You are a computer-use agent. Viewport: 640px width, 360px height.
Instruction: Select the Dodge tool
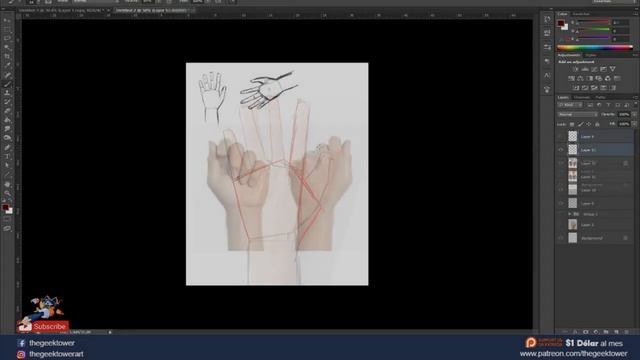point(7,138)
